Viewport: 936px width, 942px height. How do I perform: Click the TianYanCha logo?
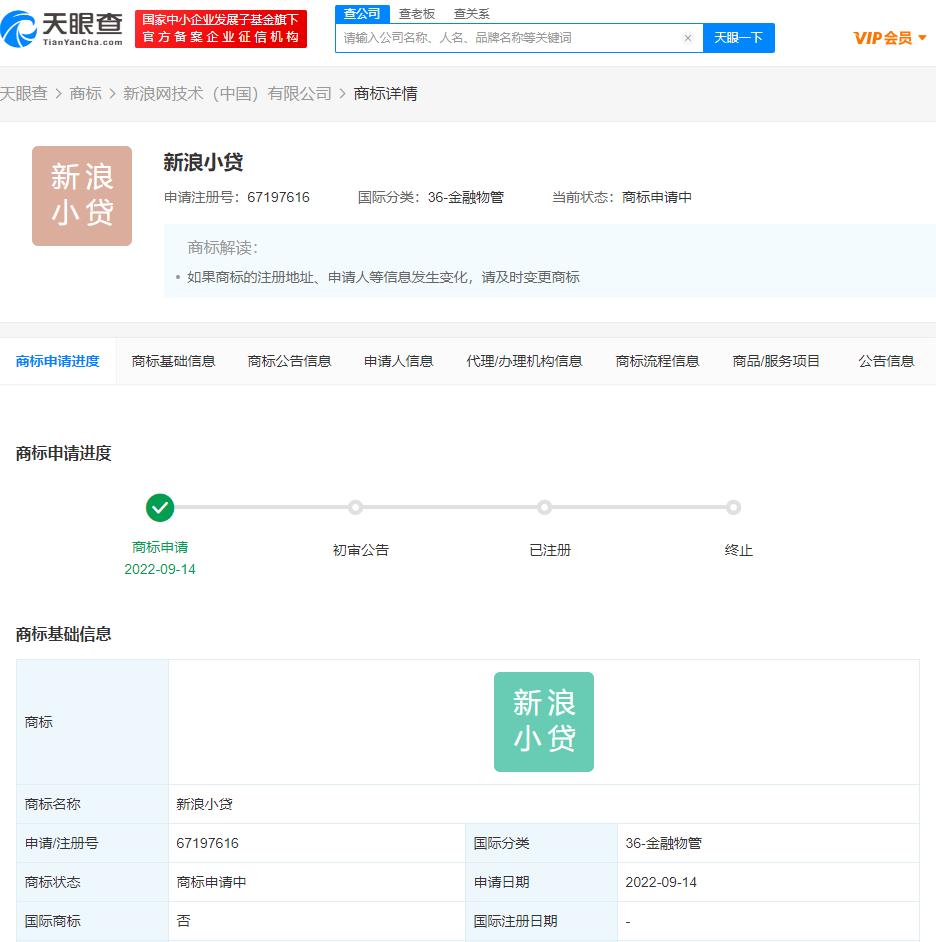click(62, 29)
